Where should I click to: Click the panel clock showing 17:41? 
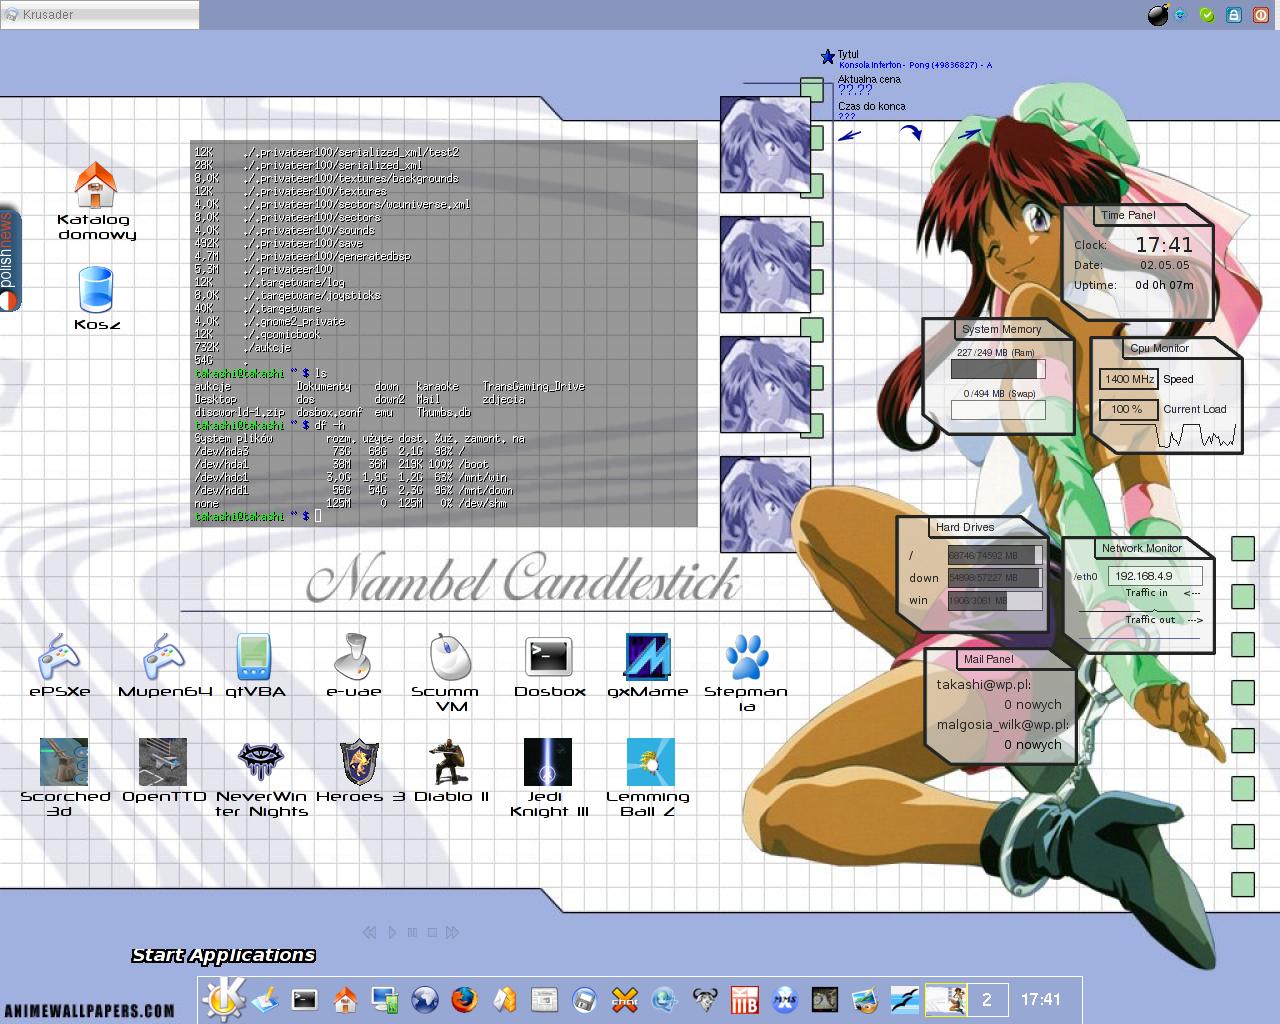coord(1041,999)
